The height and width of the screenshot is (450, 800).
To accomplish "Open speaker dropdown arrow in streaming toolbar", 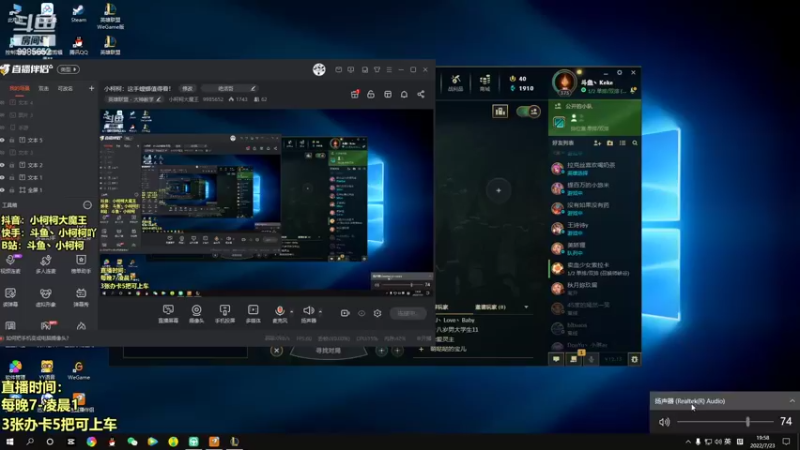I will (320, 311).
